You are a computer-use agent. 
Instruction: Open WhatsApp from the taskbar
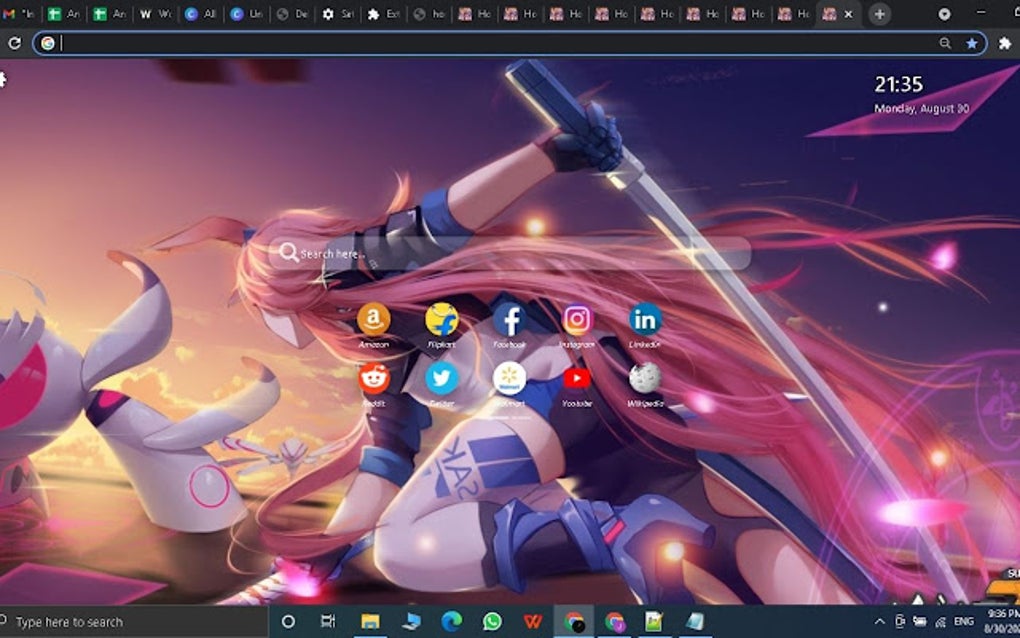coord(492,622)
